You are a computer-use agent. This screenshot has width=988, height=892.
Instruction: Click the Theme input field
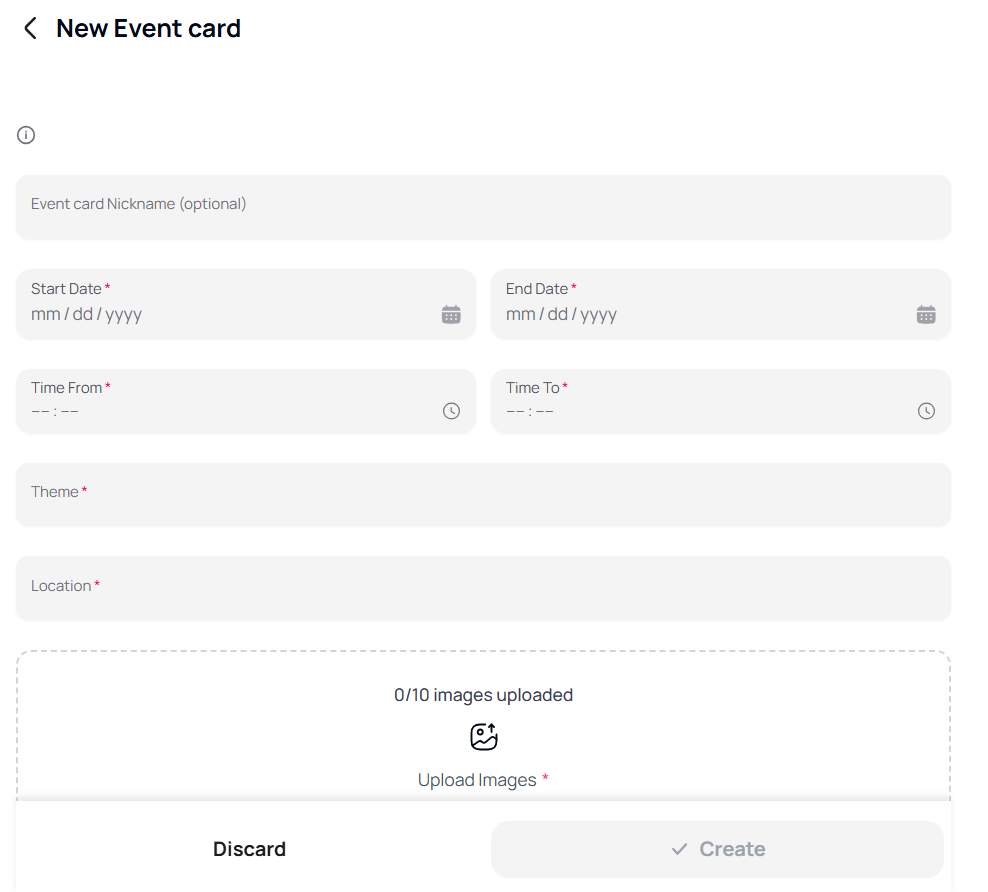click(483, 494)
